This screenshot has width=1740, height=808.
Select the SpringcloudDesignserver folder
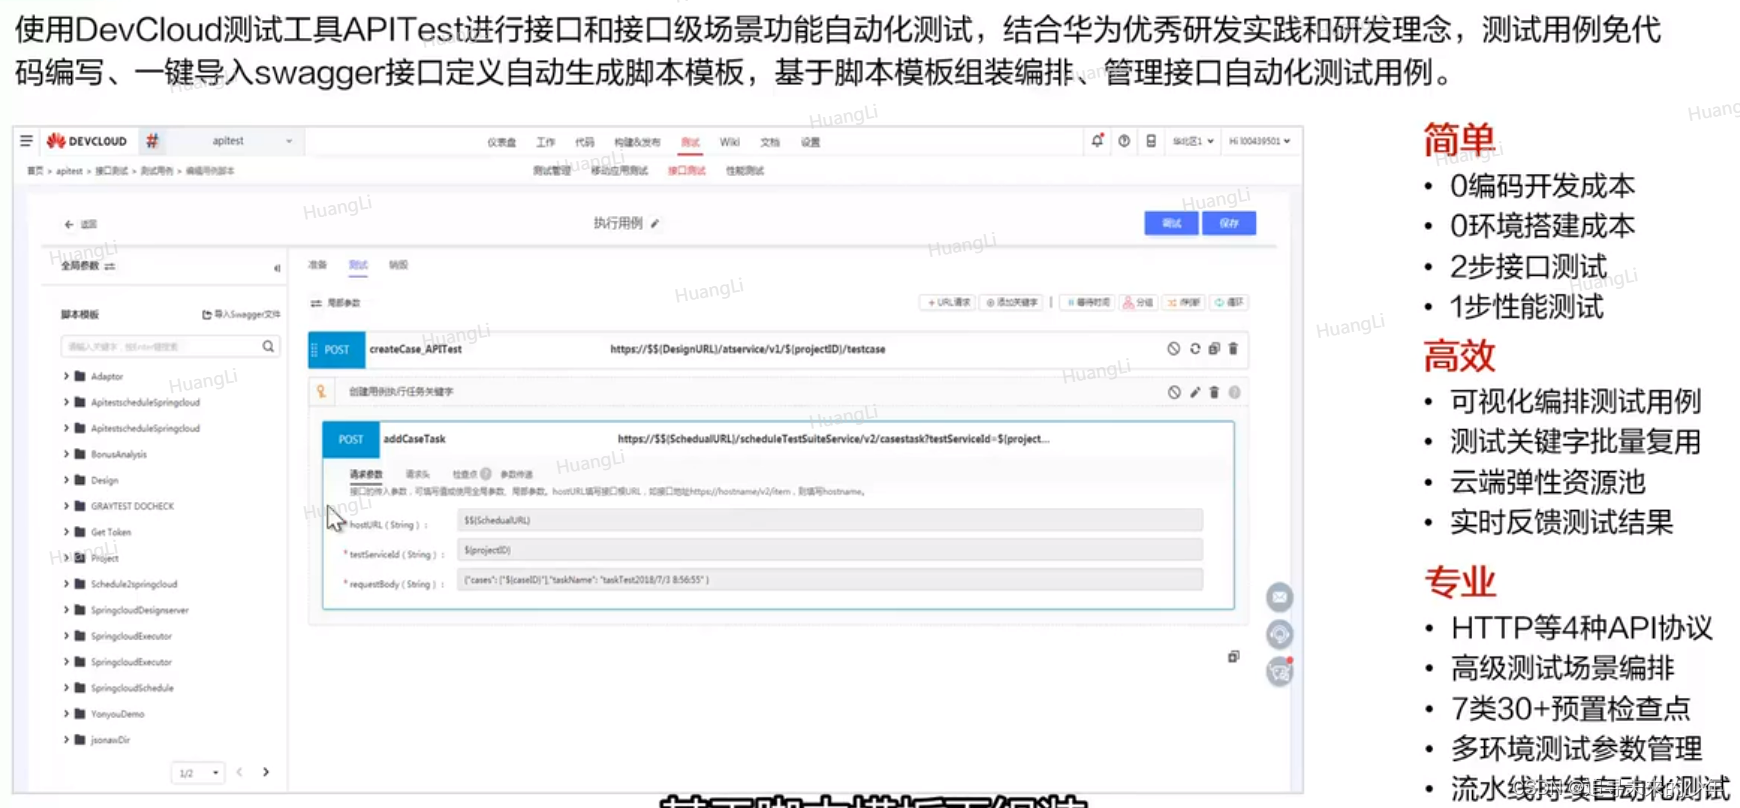(139, 610)
